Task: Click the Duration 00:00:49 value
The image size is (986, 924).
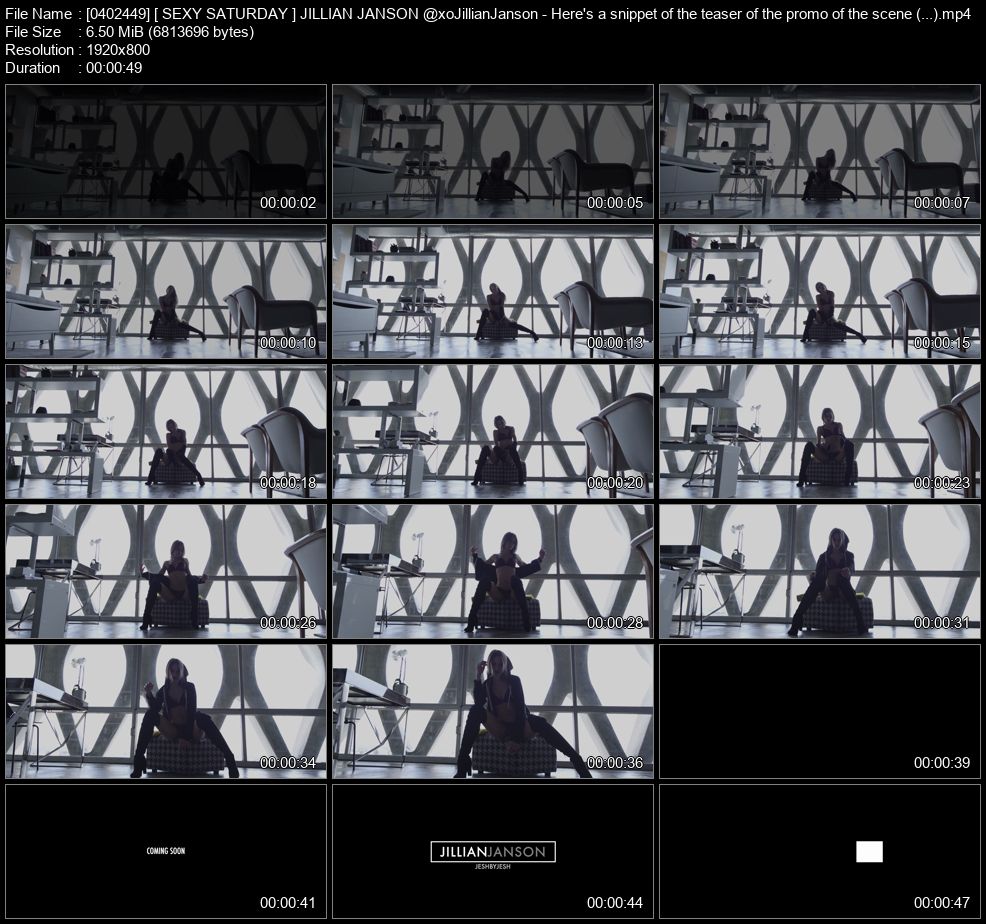Action: pos(116,67)
